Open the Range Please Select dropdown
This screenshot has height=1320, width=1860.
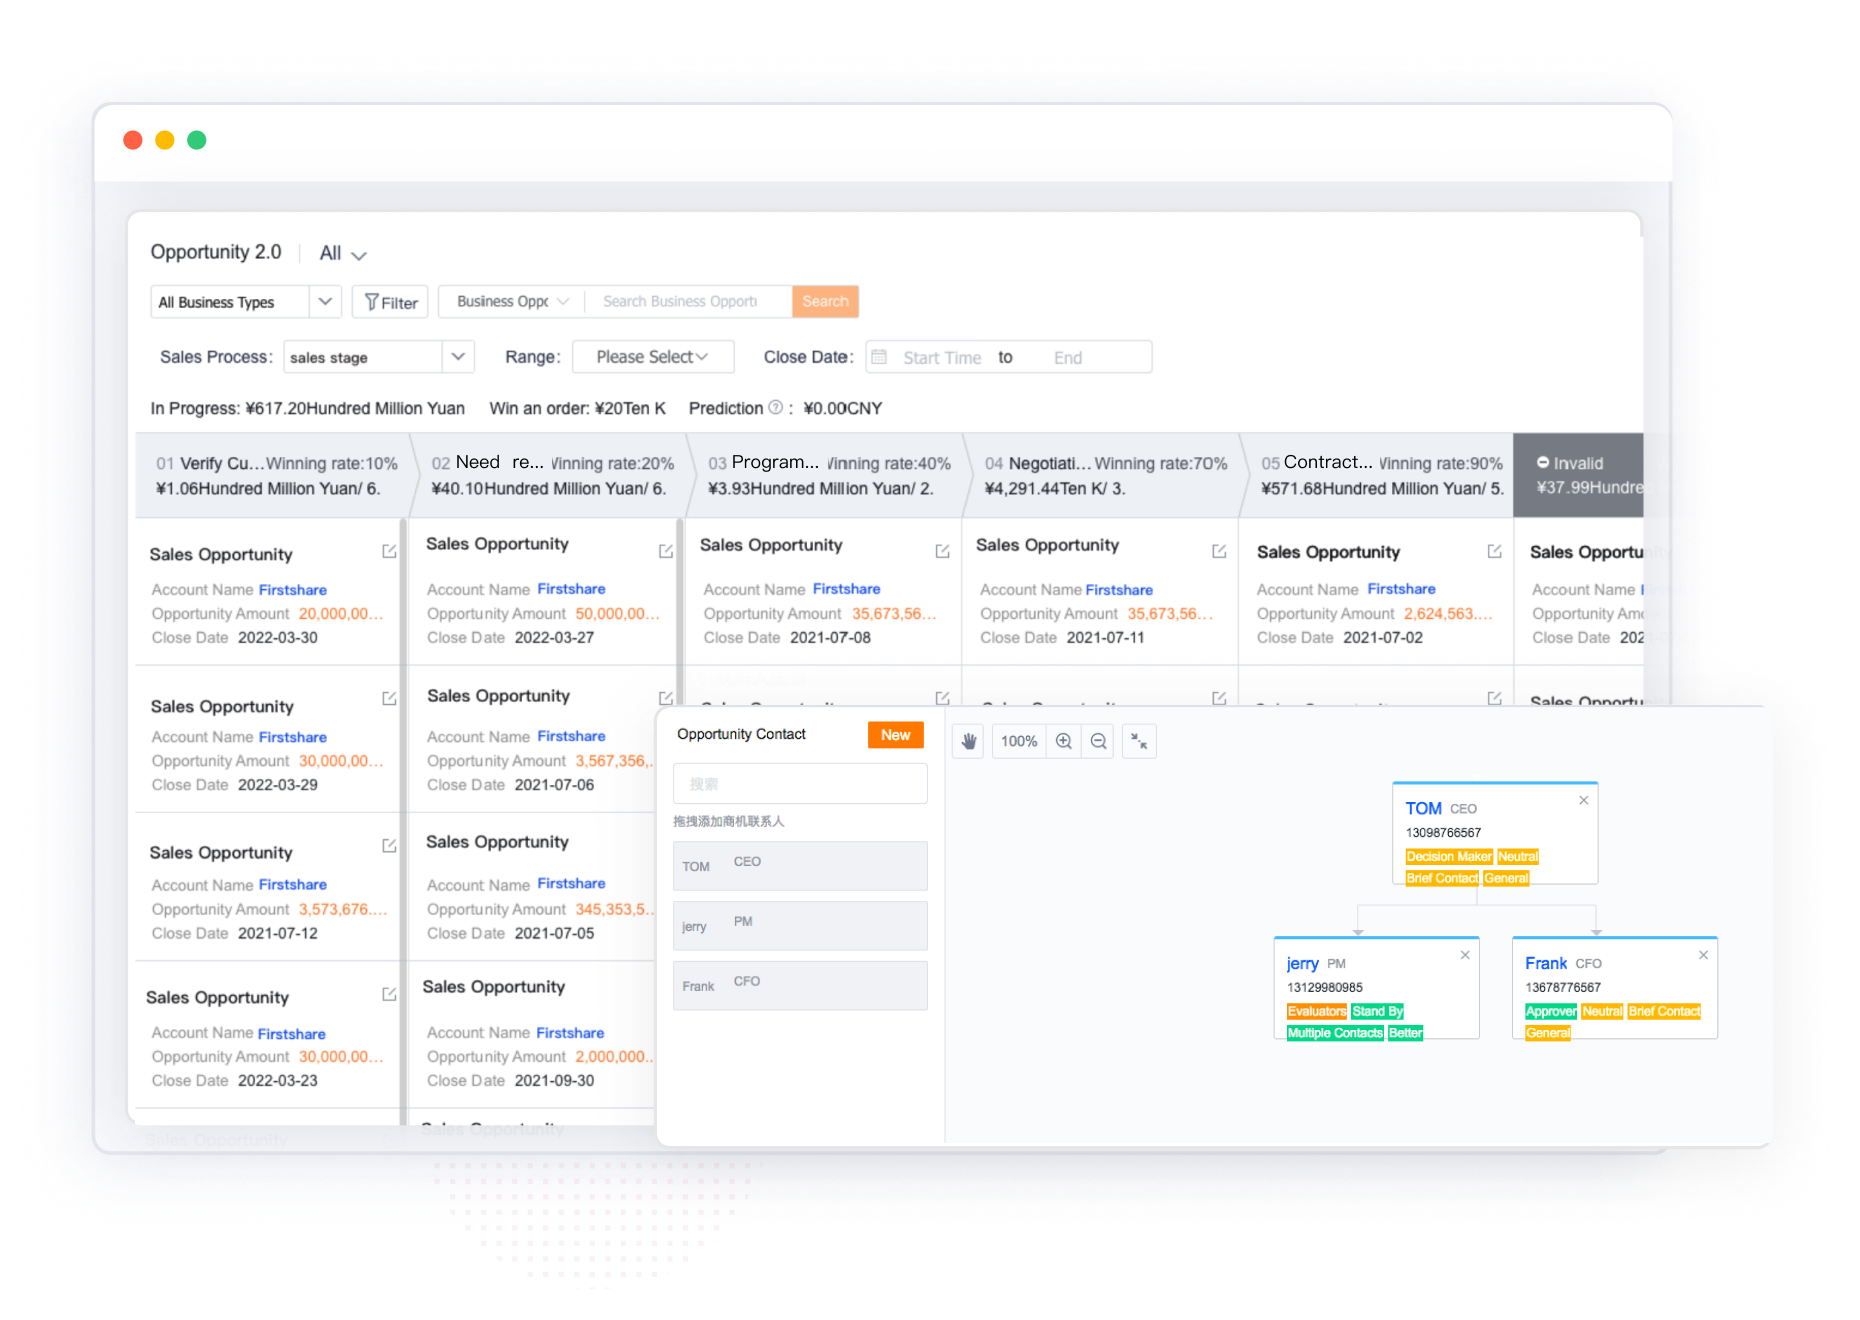(653, 356)
